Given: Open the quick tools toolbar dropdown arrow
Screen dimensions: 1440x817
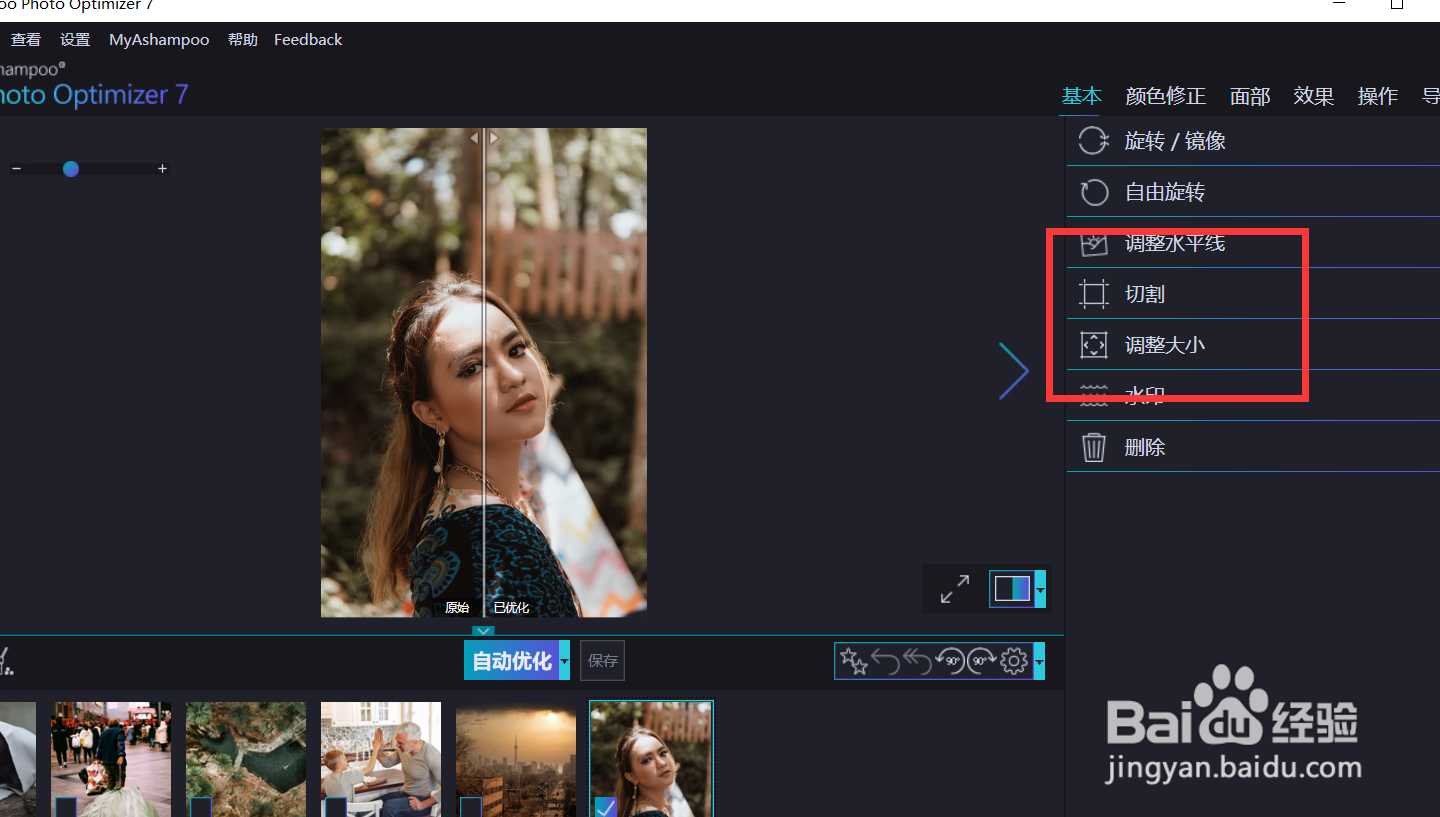Looking at the screenshot, I should point(1039,661).
